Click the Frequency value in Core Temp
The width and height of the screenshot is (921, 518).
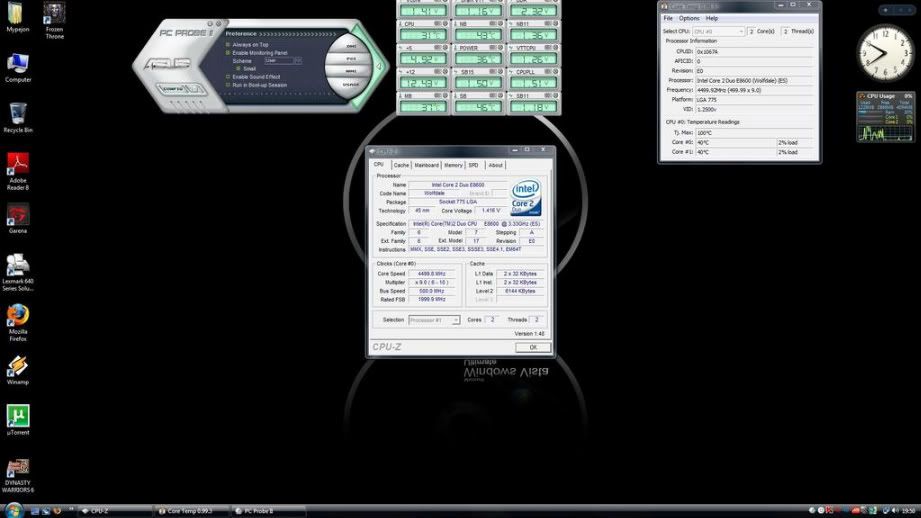coord(754,90)
